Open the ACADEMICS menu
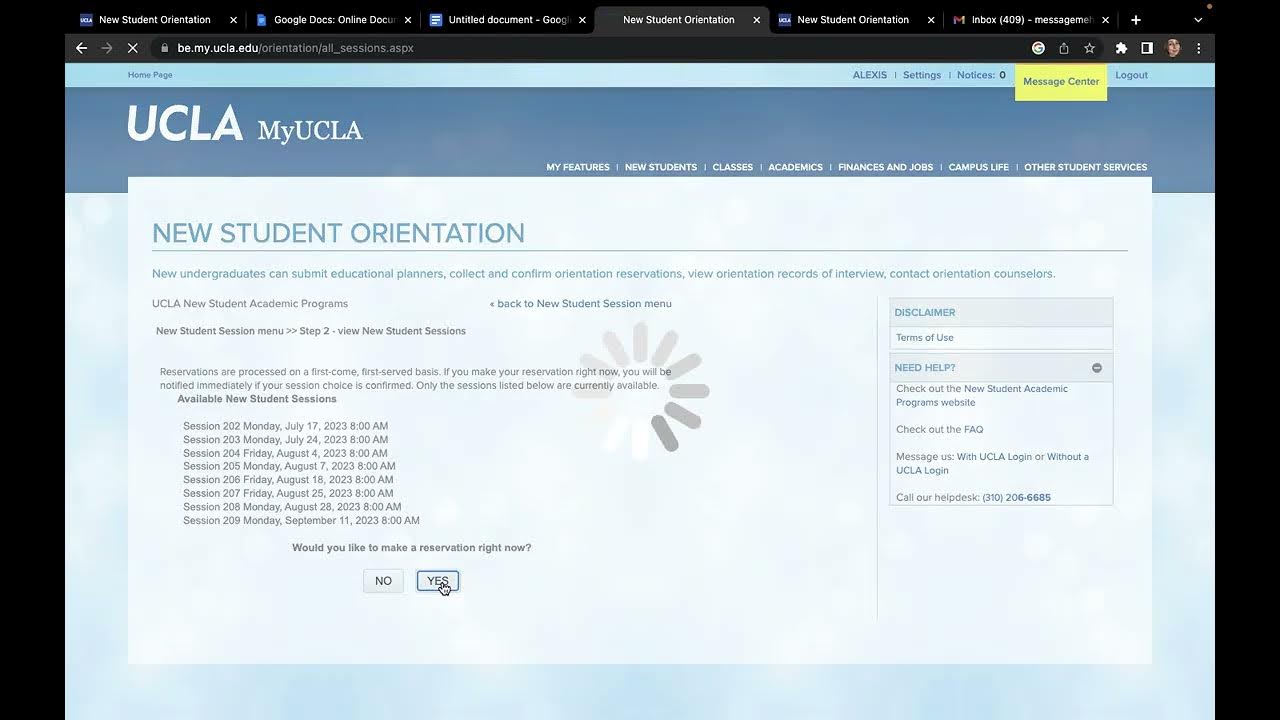This screenshot has height=720, width=1280. click(796, 167)
